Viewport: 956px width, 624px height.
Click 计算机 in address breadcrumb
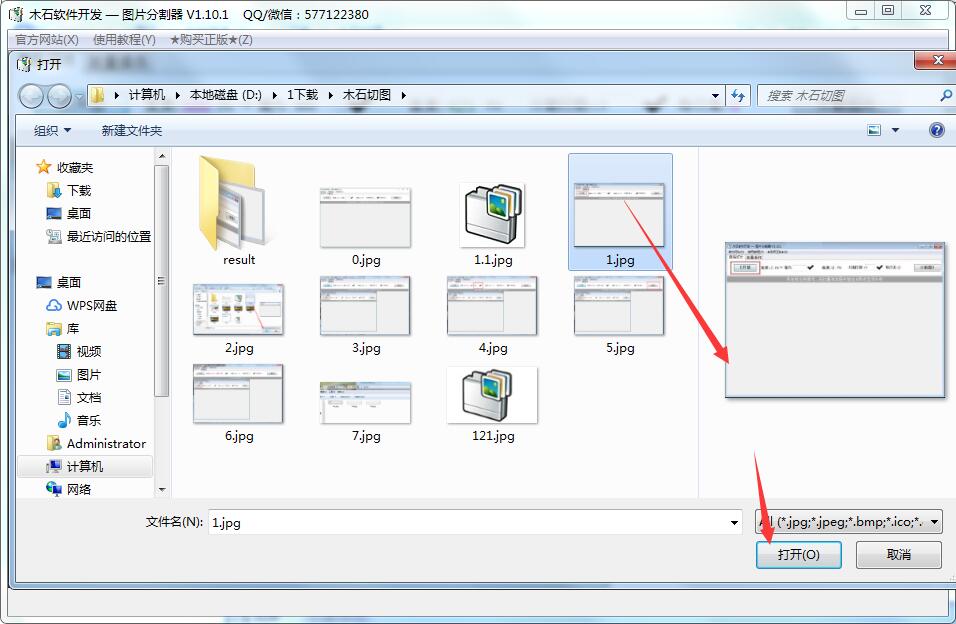click(146, 95)
